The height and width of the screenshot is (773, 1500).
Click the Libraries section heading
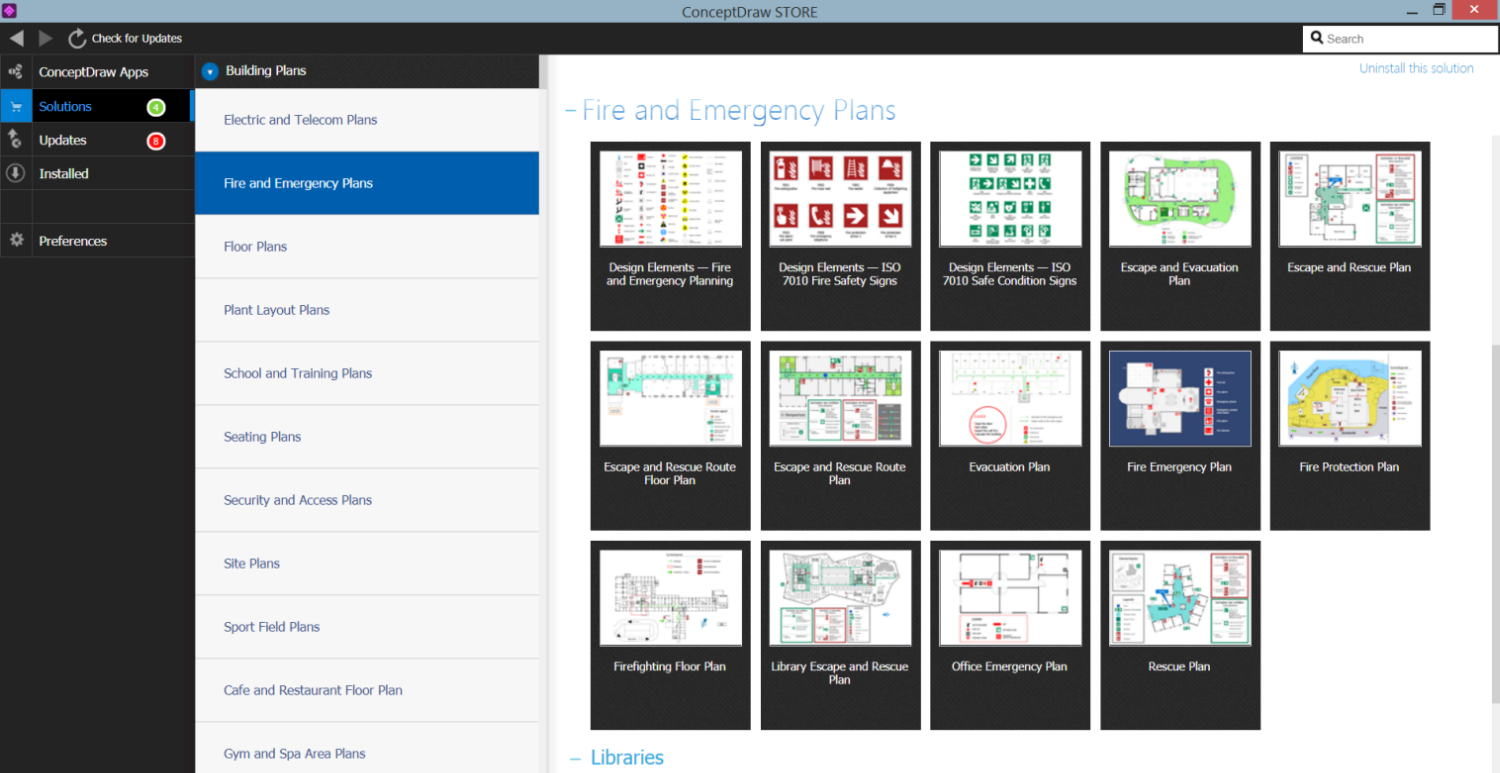[x=627, y=757]
